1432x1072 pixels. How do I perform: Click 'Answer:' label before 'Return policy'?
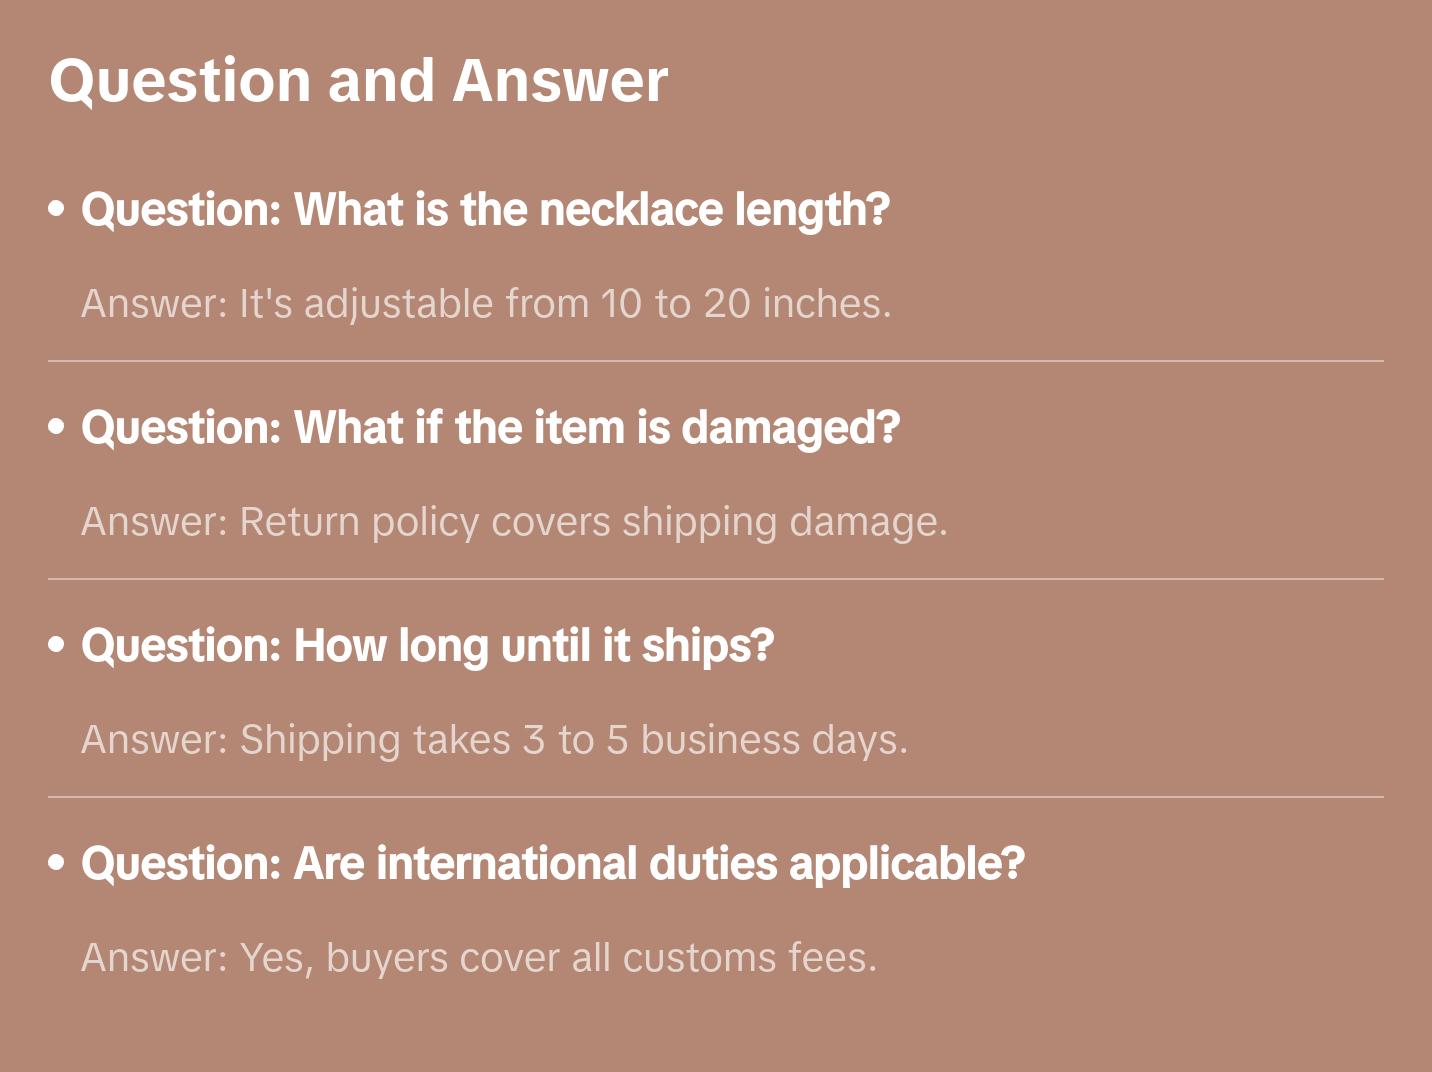click(x=155, y=522)
